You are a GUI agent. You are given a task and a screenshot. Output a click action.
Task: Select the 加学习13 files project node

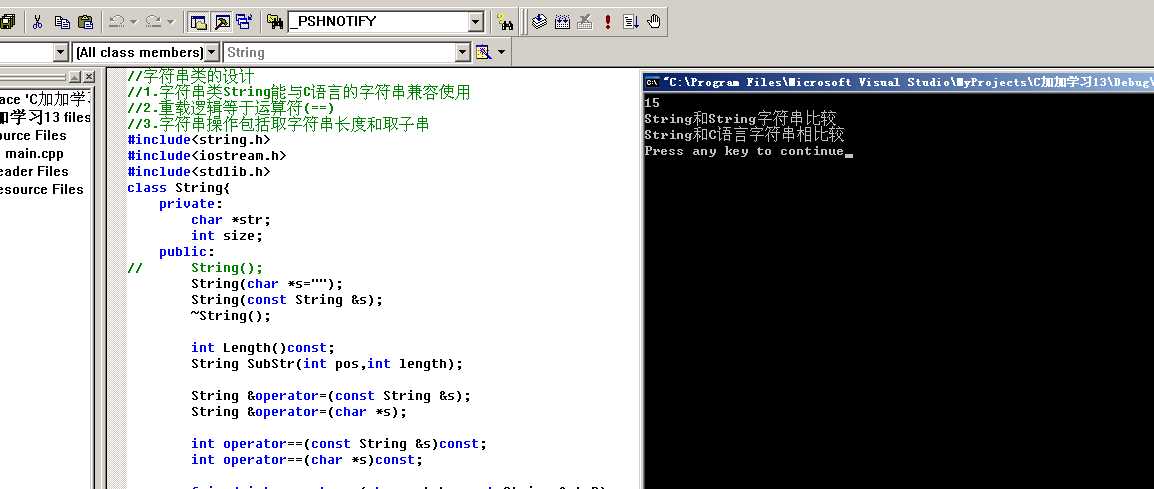(45, 117)
